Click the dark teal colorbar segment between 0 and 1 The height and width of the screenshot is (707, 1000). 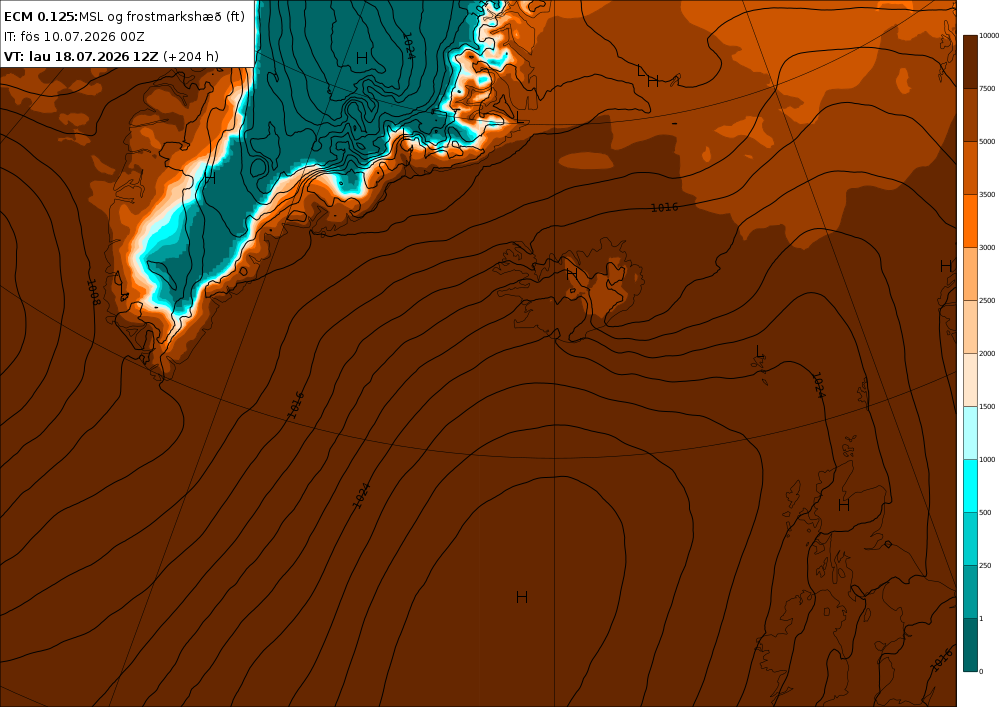point(970,645)
